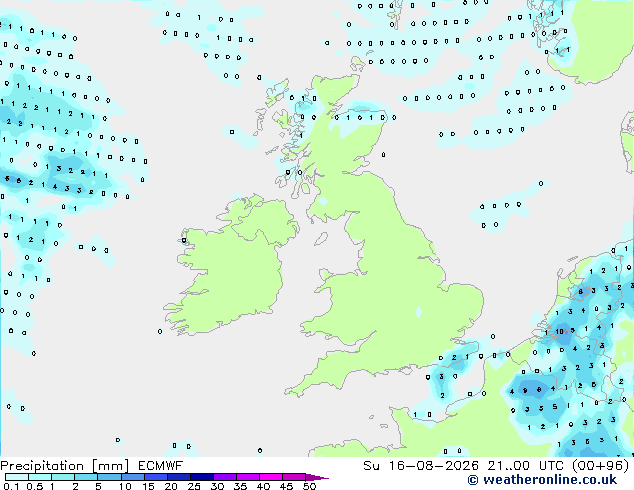Screen dimensions: 634x490
Task: Click the 'Precipitation [mm]' title text
Action: [x=65, y=466]
